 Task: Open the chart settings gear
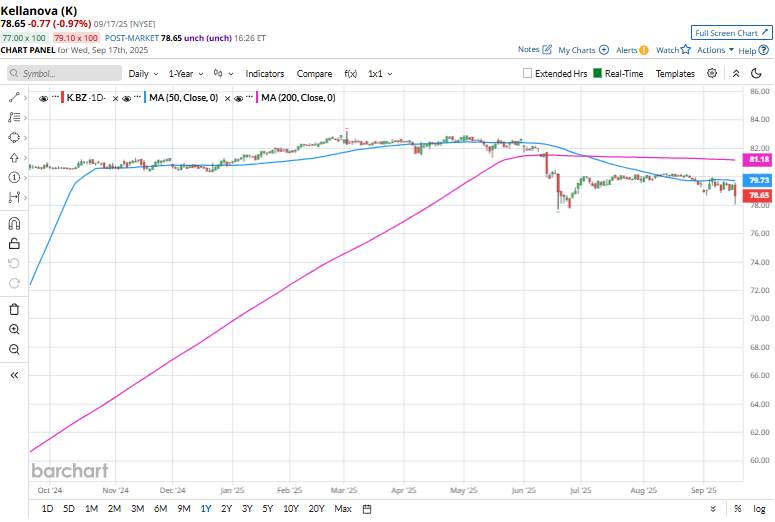point(712,73)
